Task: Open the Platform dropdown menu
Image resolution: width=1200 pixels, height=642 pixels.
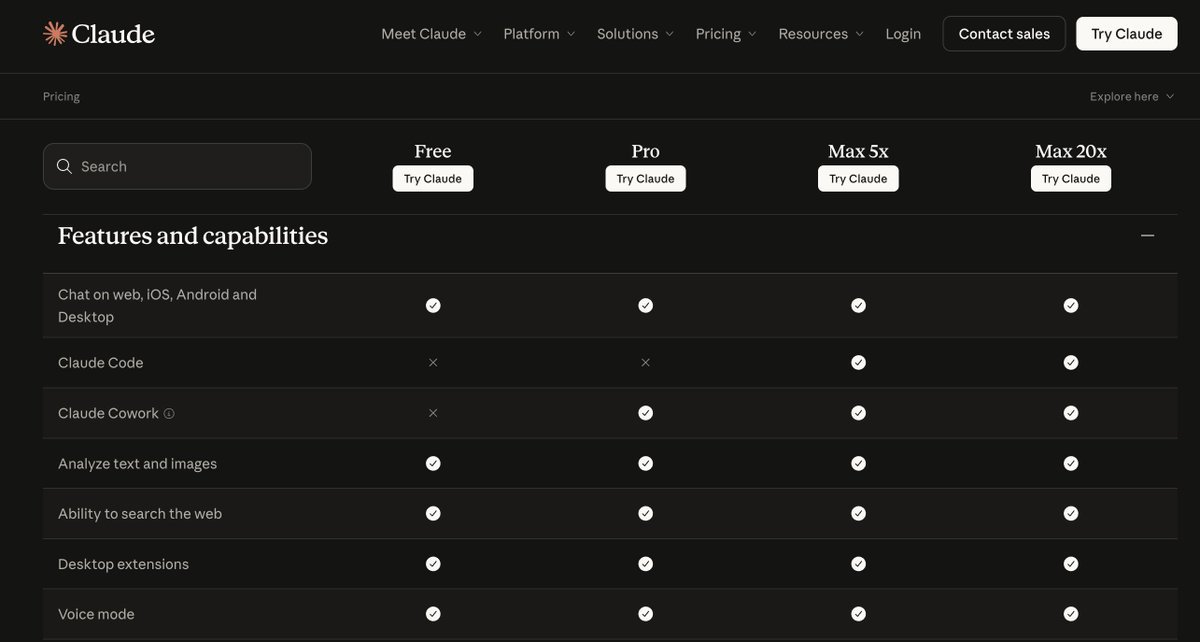Action: [540, 34]
